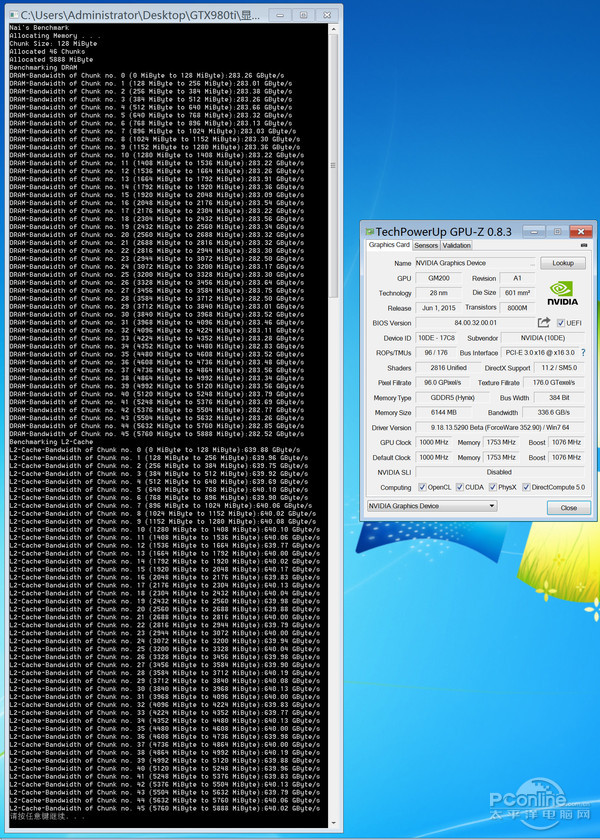
Task: Click the Device ID field 10DE - 17C8
Action: [436, 338]
